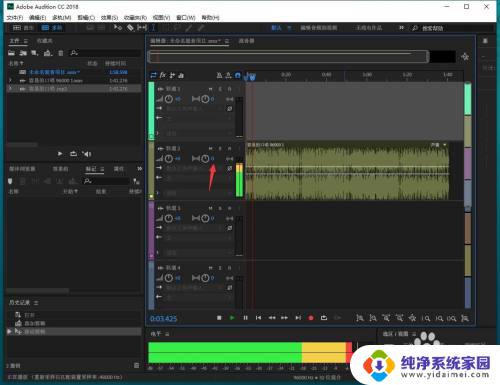Show hidden panel tabs with the double chevron
The height and width of the screenshot is (385, 500).
pyautogui.click(x=139, y=169)
